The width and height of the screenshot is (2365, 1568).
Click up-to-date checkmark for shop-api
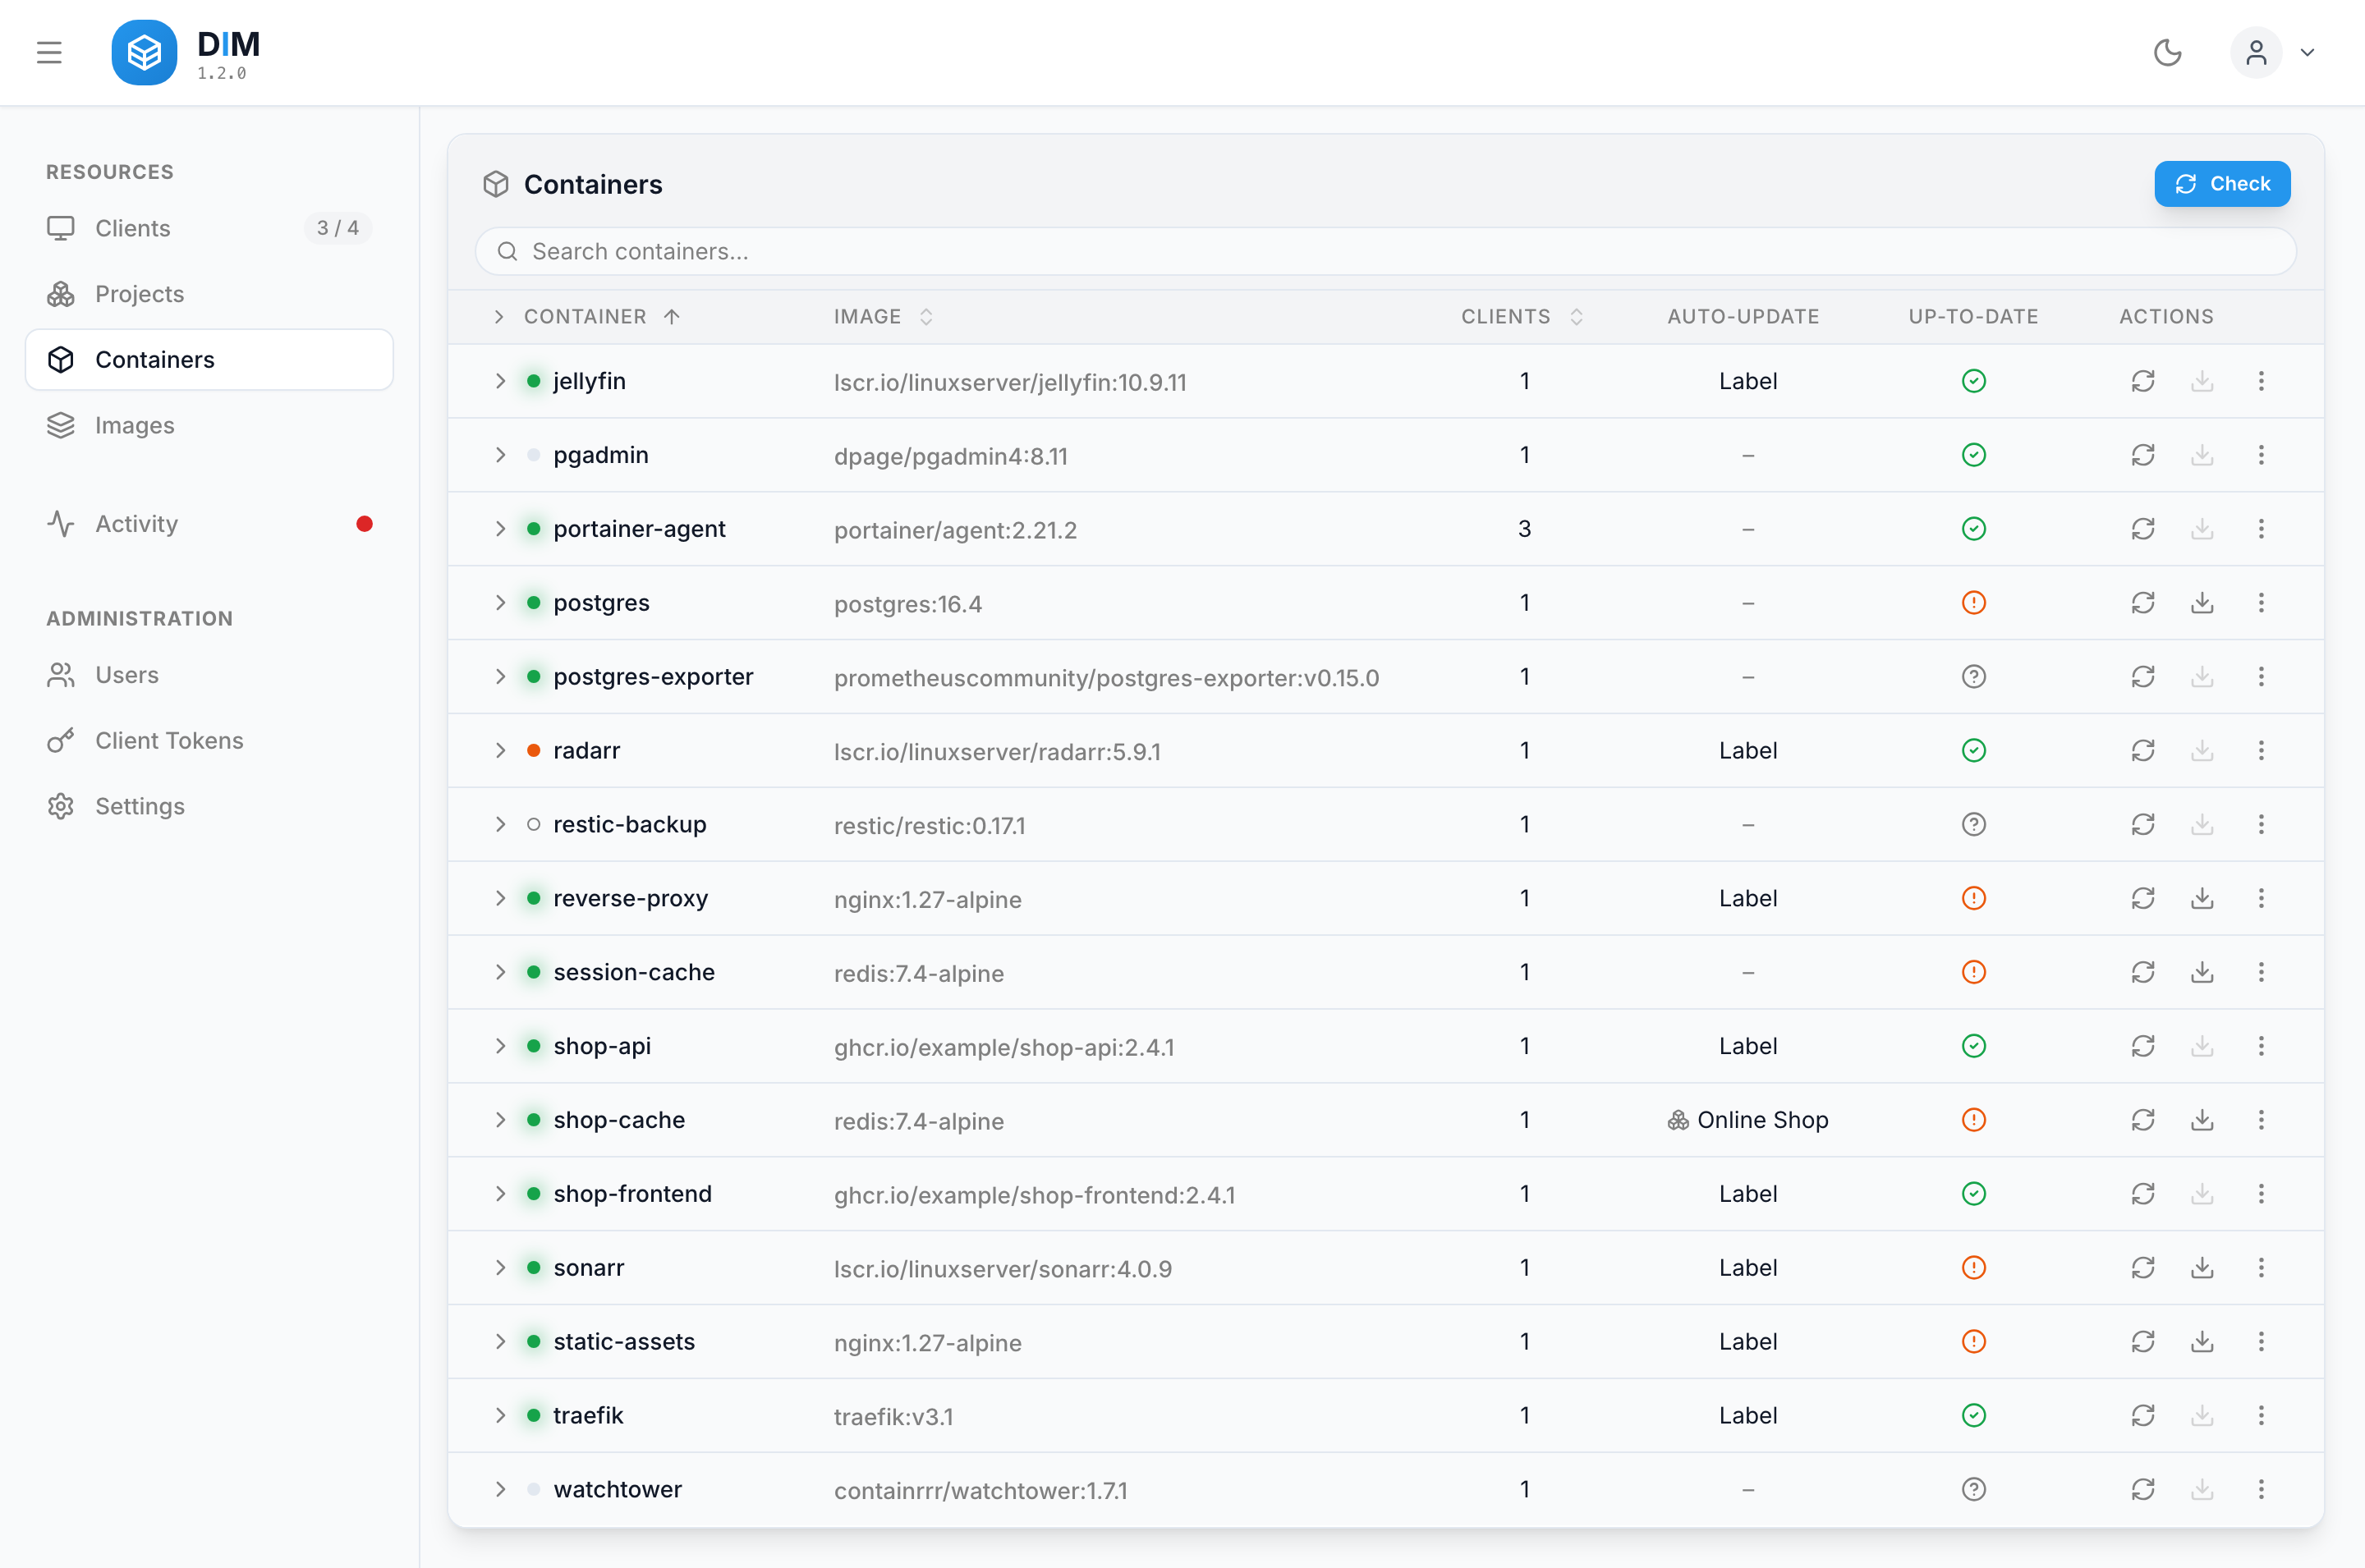click(1974, 1046)
